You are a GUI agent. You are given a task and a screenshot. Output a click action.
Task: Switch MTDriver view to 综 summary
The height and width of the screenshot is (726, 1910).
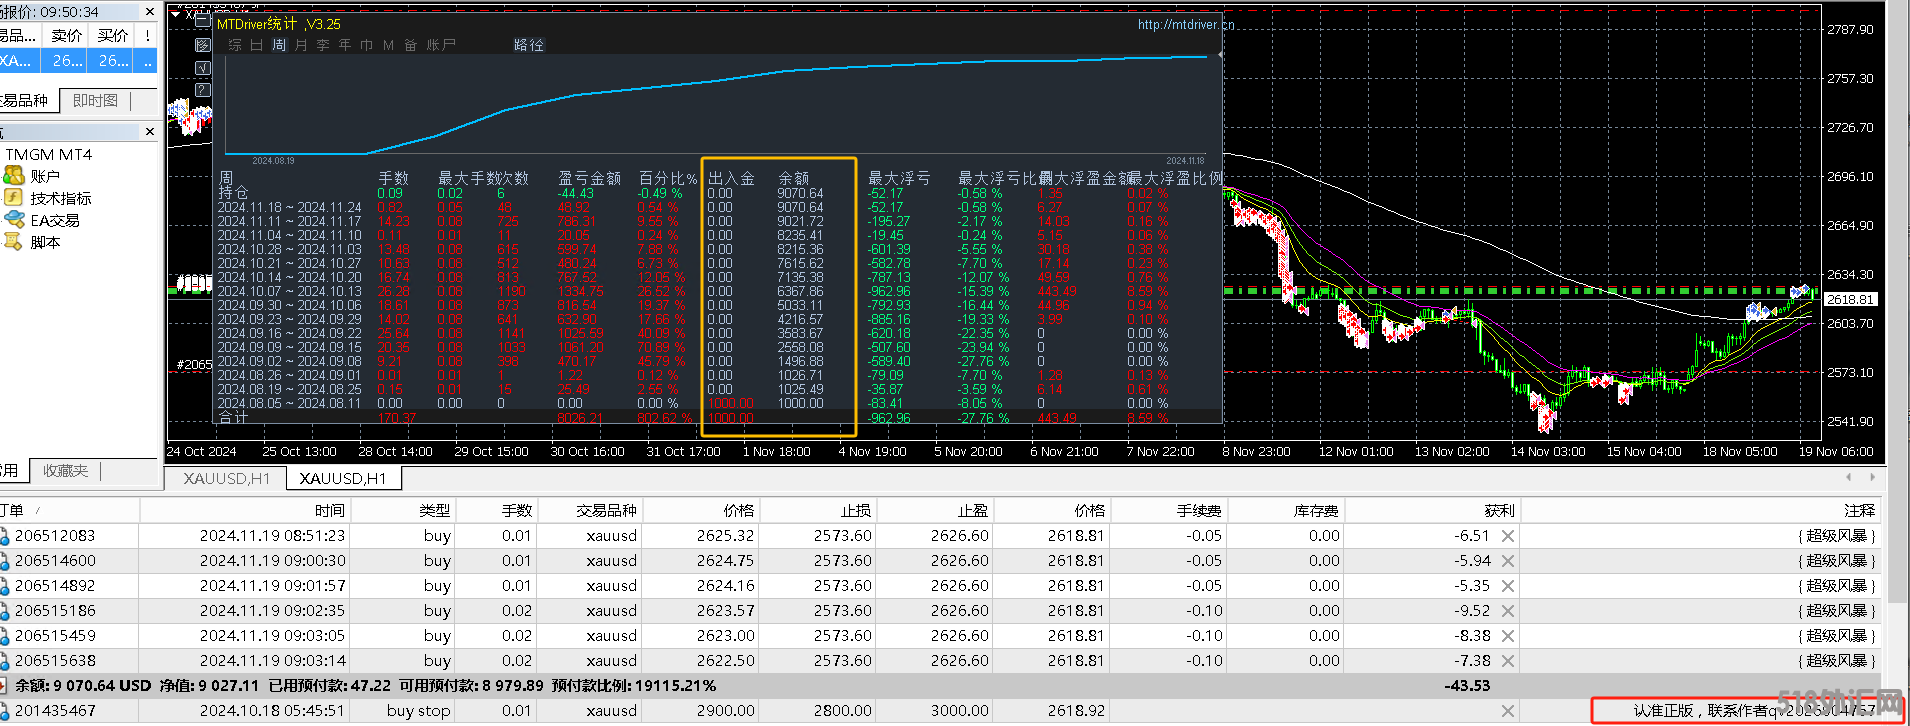pyautogui.click(x=235, y=45)
